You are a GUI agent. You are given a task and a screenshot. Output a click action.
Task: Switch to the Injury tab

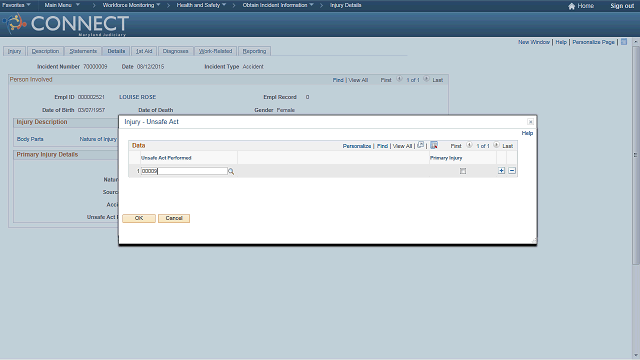(x=15, y=51)
